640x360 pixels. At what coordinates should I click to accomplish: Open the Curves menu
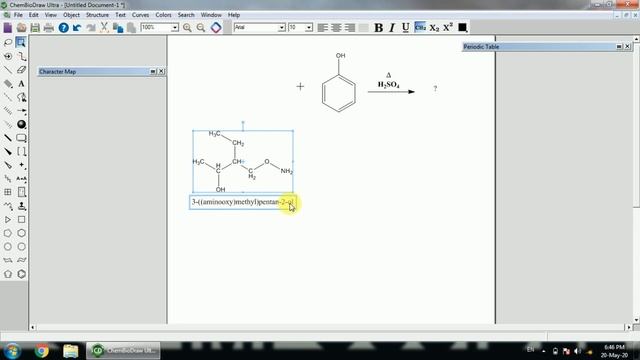140,15
